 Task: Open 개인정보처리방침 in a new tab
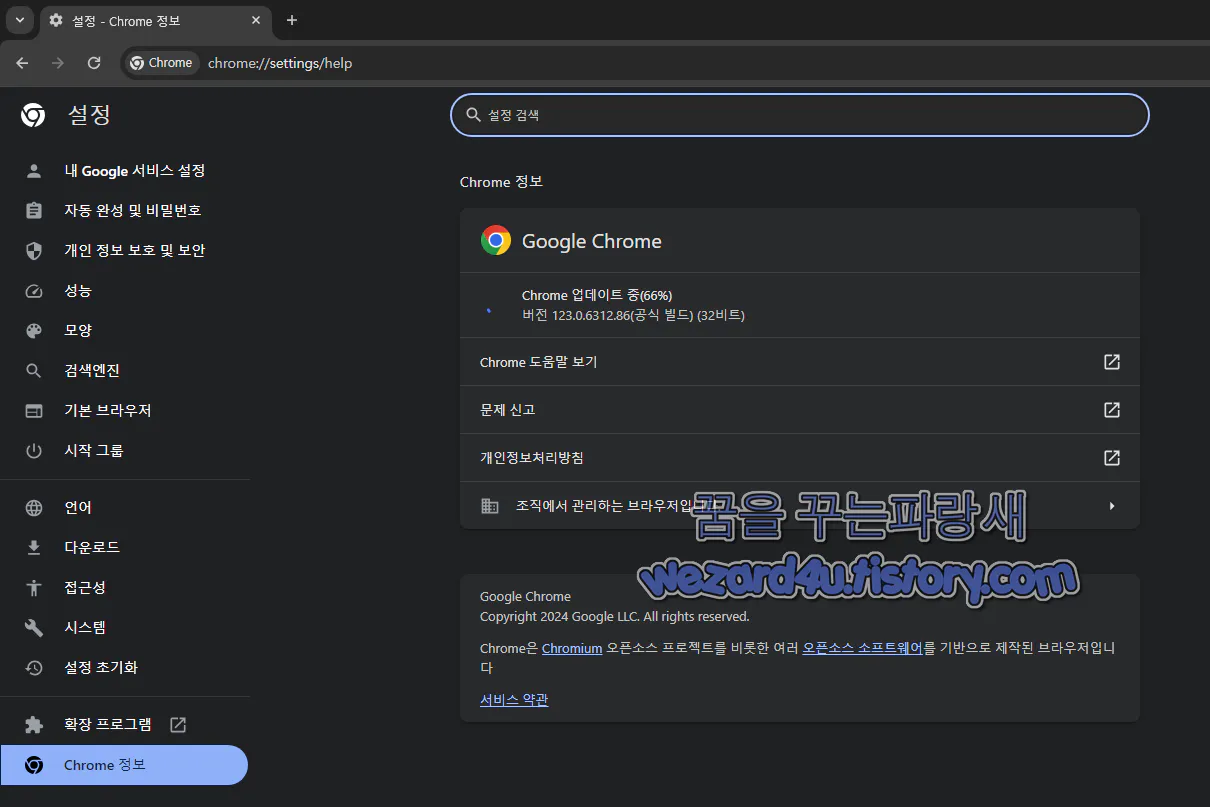coord(1111,458)
